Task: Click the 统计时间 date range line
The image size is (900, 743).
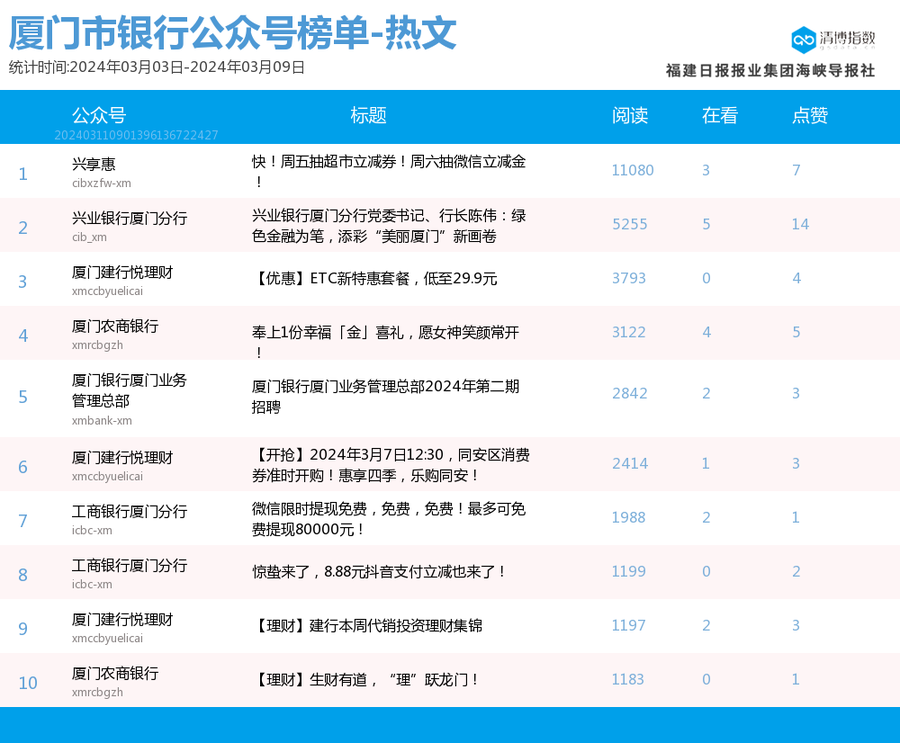Action: coord(157,67)
